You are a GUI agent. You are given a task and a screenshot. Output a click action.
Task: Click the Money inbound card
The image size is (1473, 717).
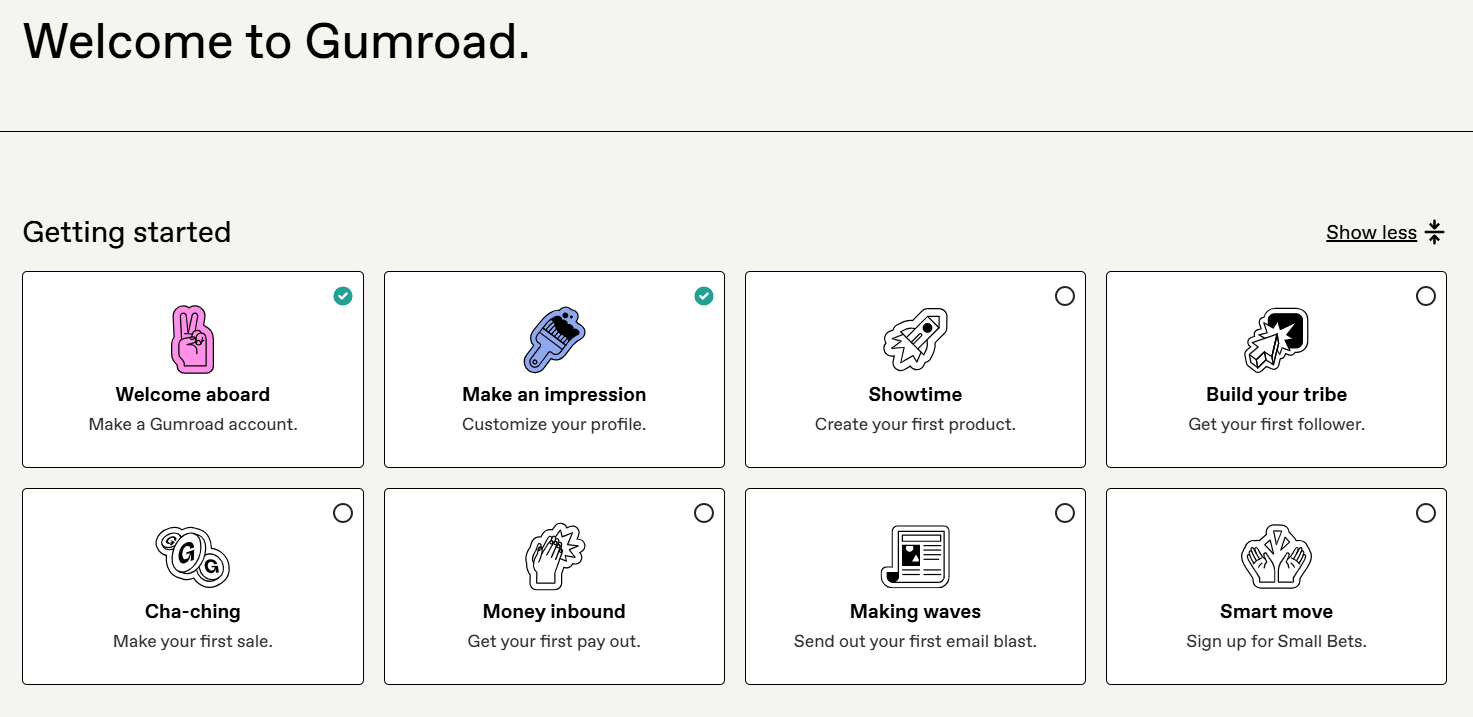553,586
